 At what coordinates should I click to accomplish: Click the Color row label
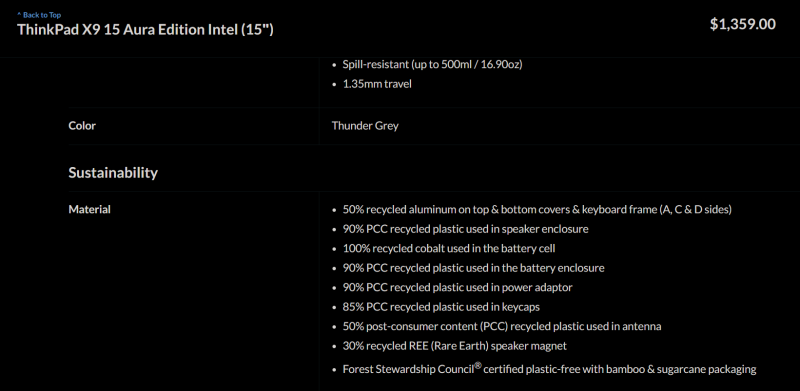(x=82, y=126)
